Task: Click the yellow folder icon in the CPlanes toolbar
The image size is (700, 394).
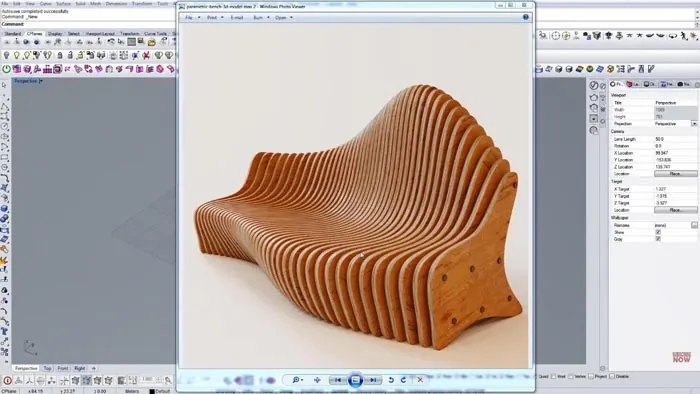Action: pos(152,42)
